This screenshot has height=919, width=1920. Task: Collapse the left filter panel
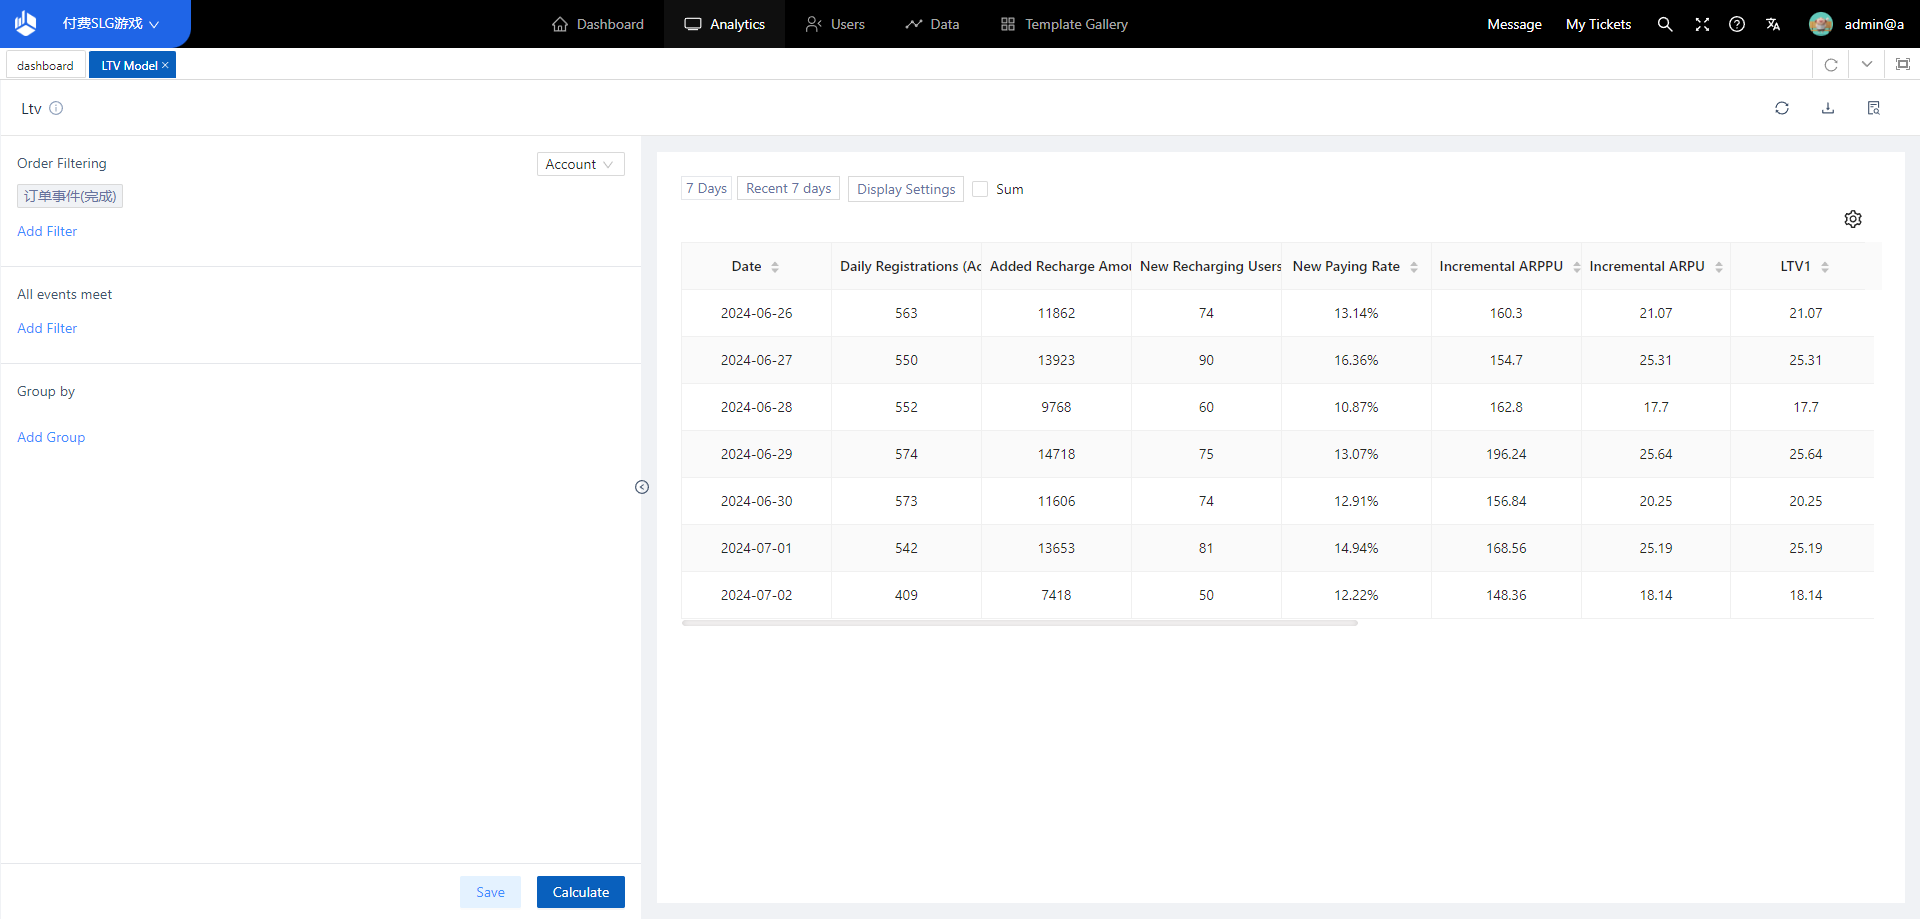click(x=642, y=487)
